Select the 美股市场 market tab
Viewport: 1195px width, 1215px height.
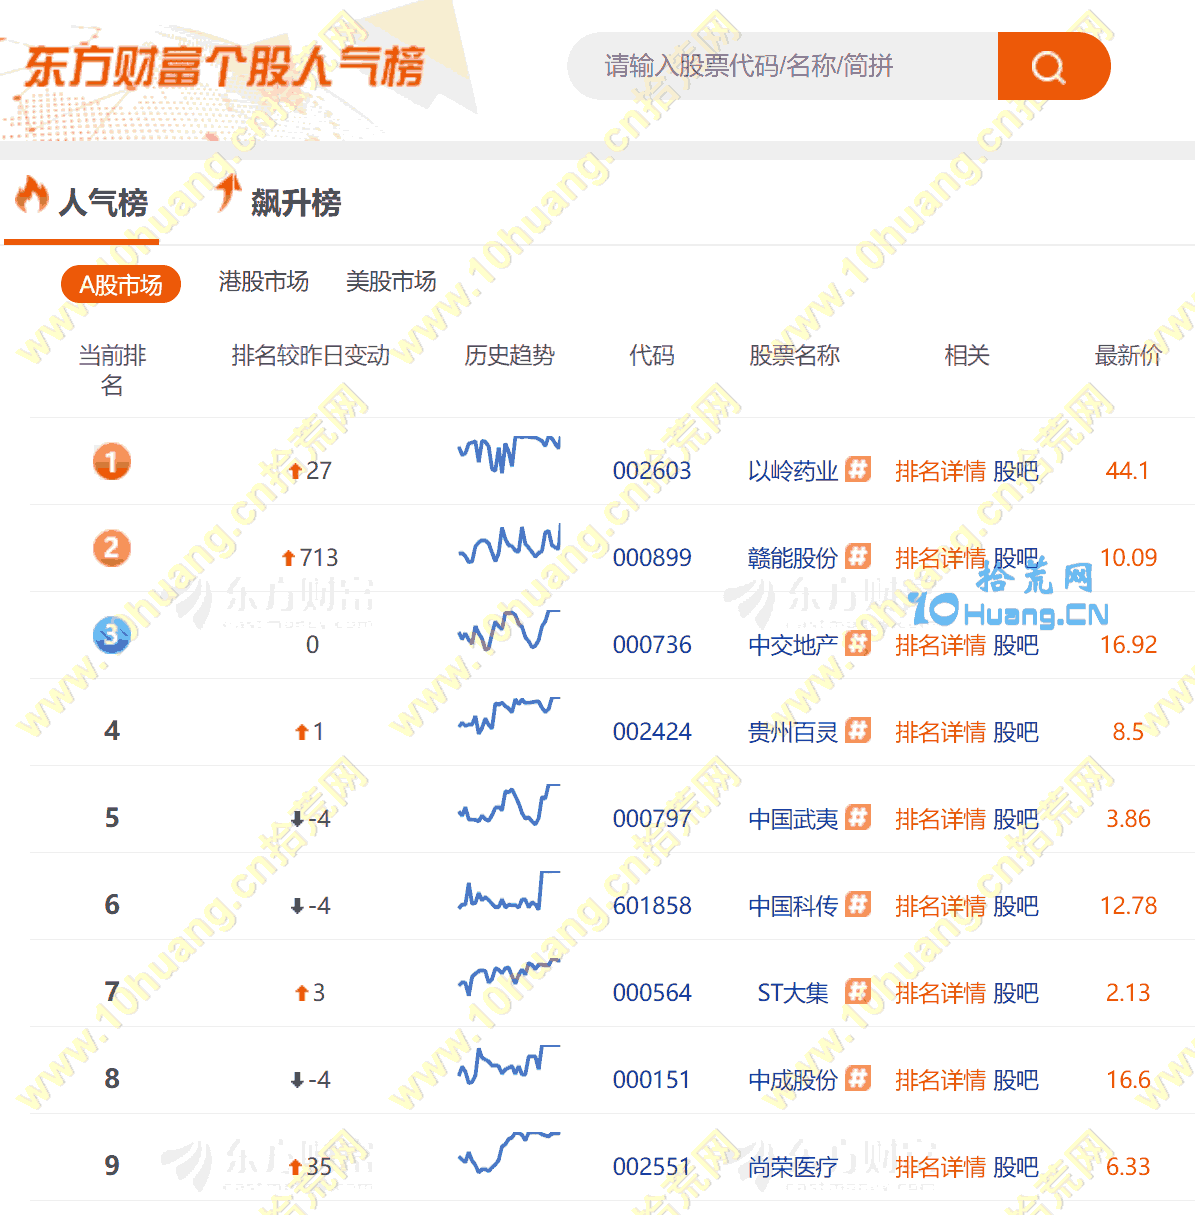pos(391,282)
